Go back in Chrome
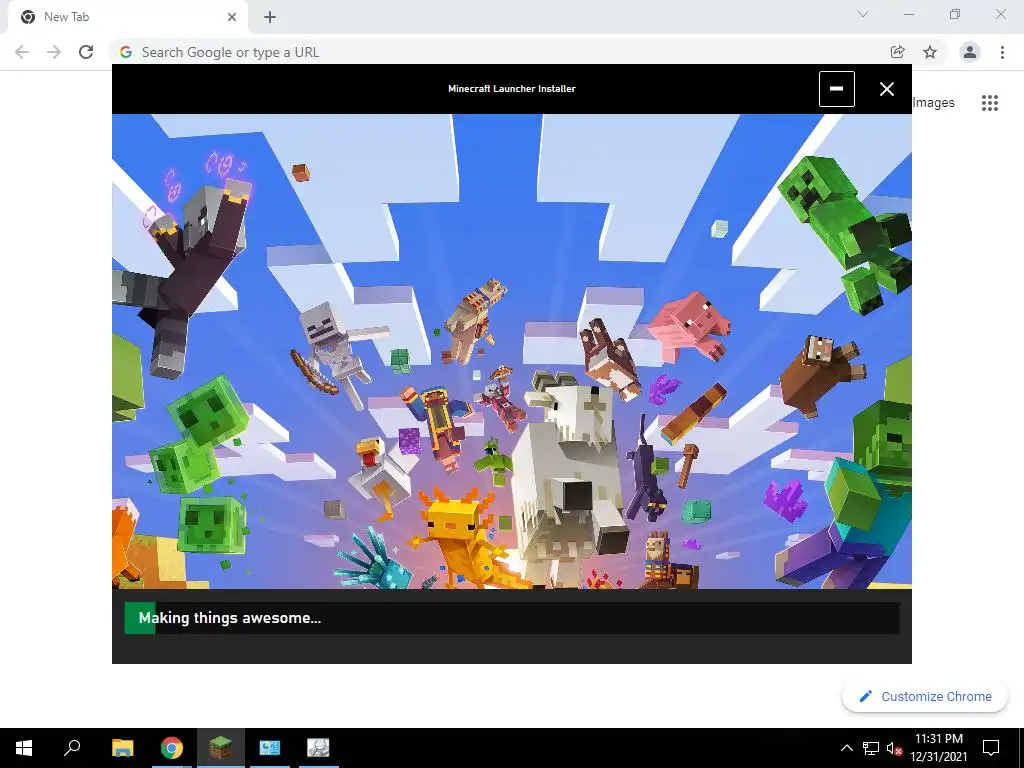 pyautogui.click(x=22, y=52)
